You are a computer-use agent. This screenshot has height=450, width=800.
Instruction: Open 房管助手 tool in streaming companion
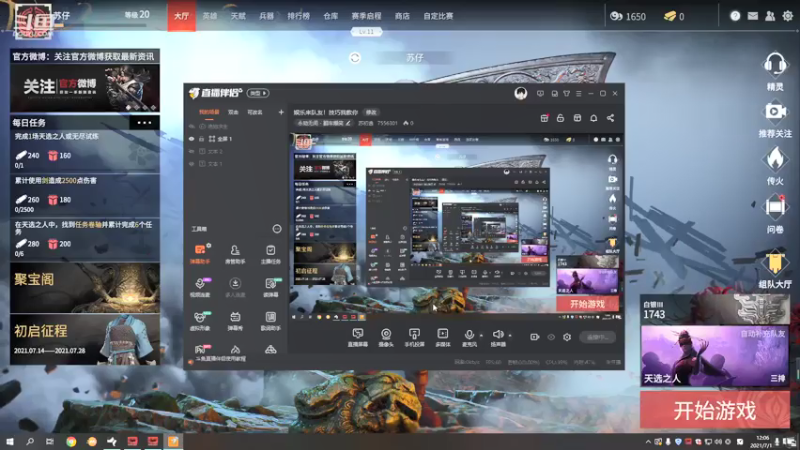click(x=235, y=254)
